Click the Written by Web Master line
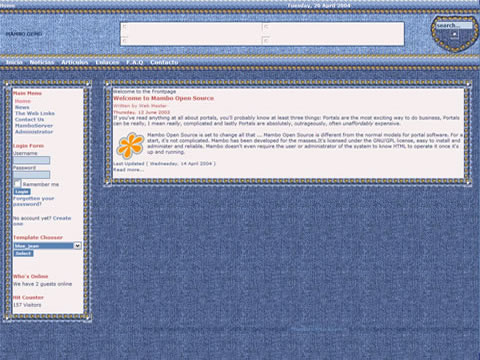Screen dimensions: 480x360 pos(140,106)
